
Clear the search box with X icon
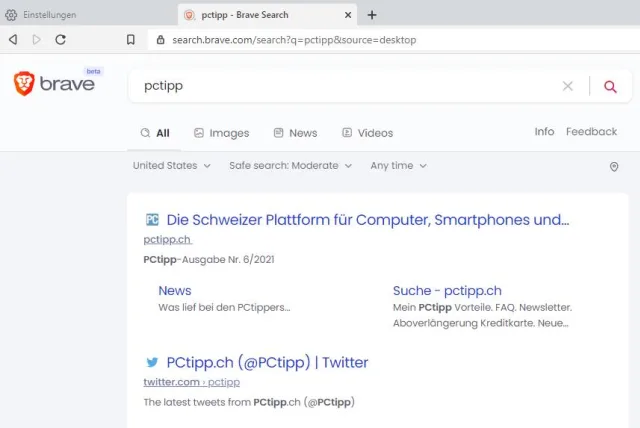[x=568, y=86]
